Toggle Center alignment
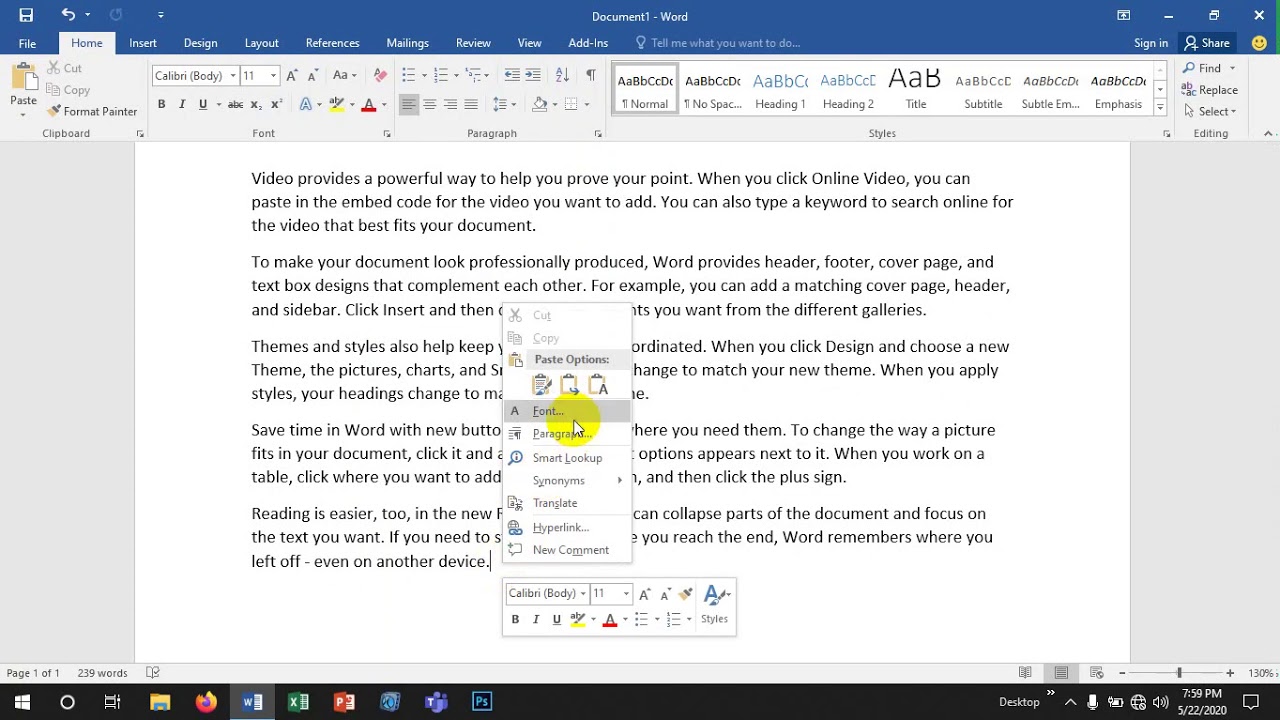The image size is (1280, 720). click(429, 104)
